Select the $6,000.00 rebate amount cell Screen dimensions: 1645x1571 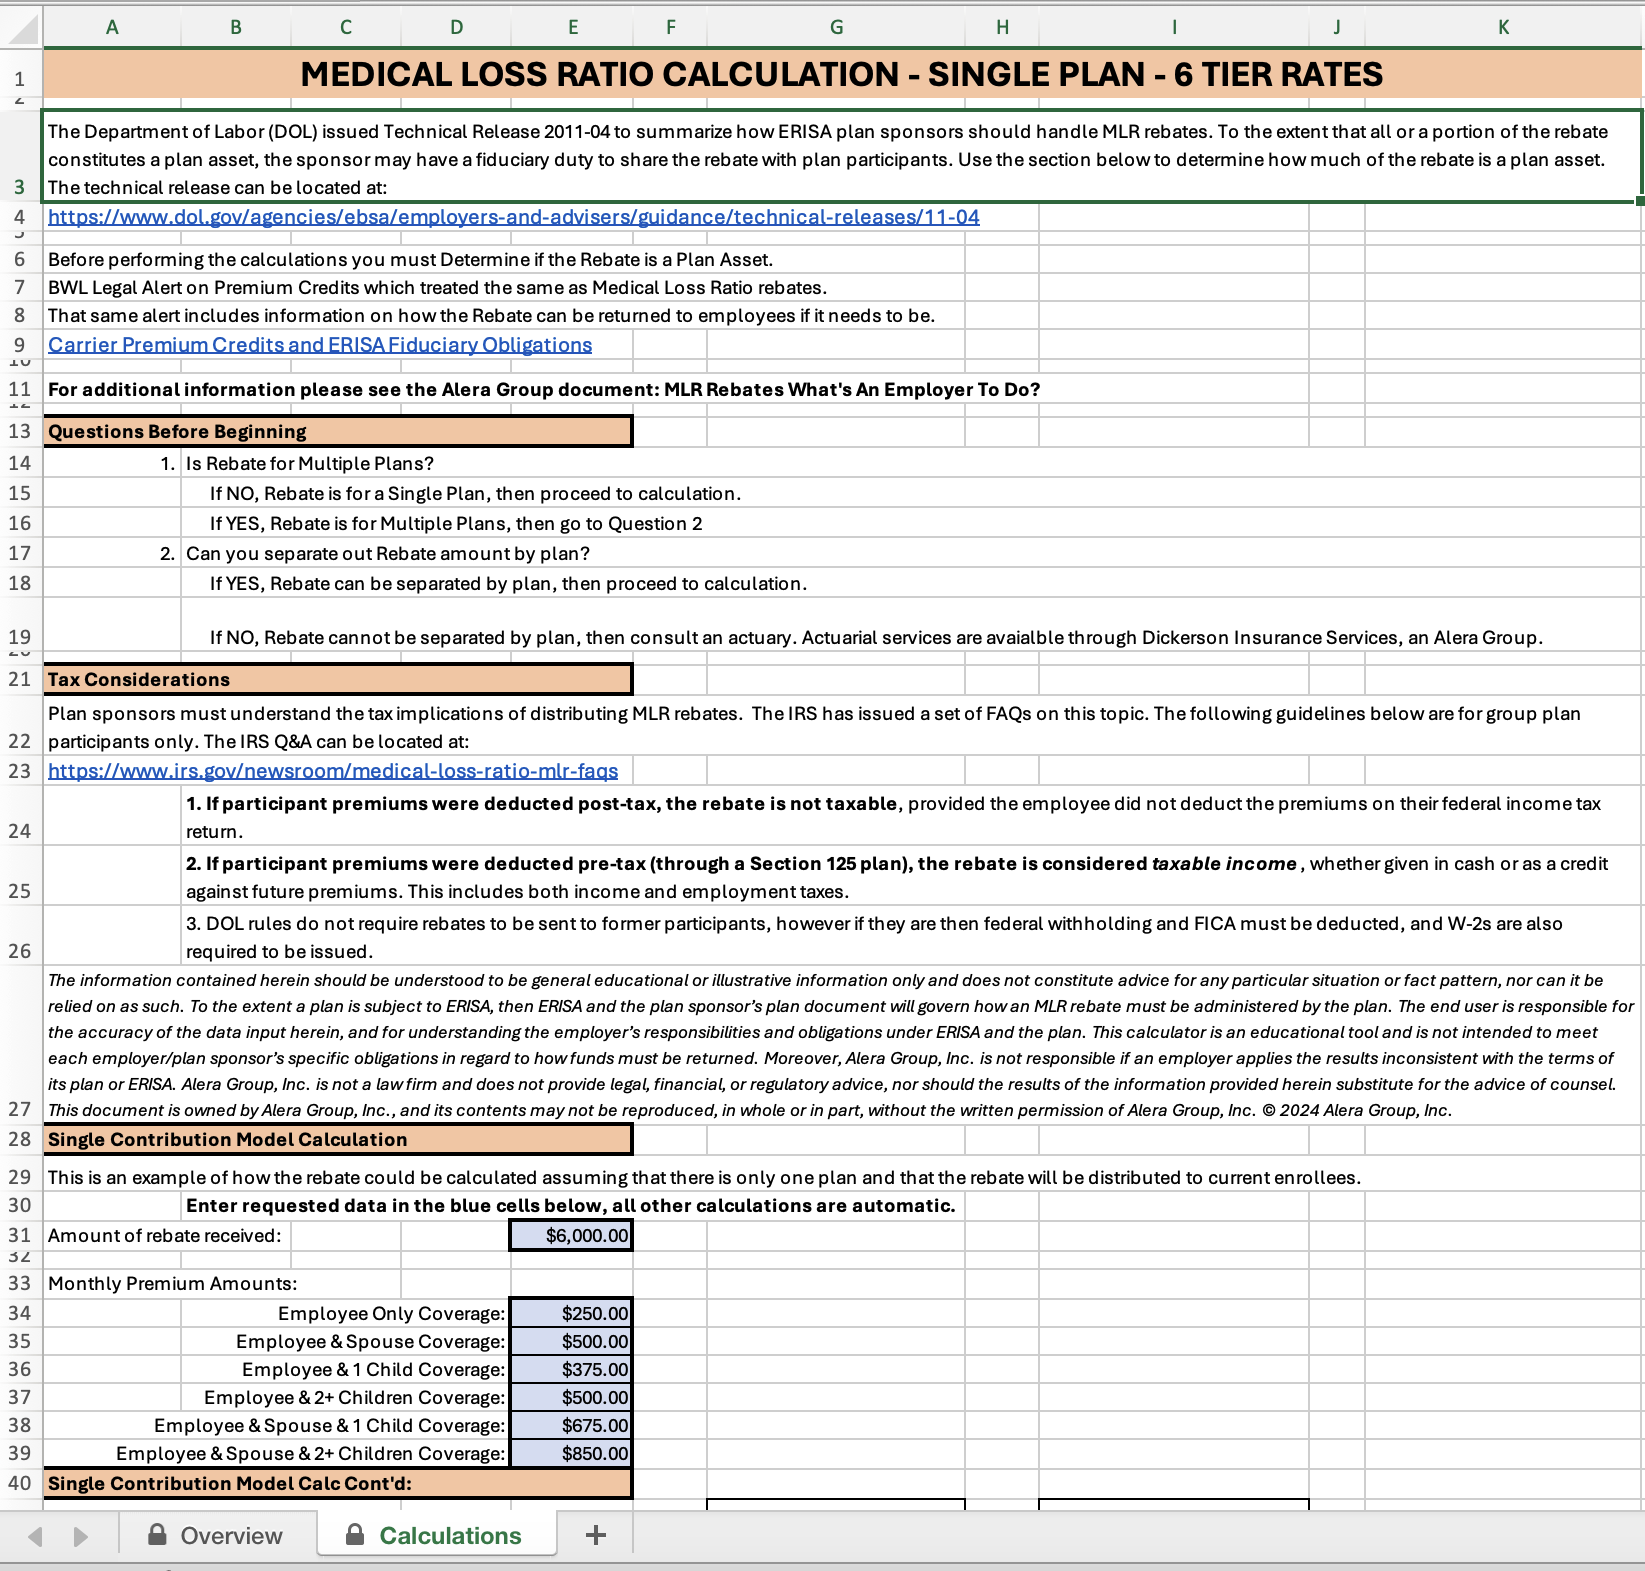(x=571, y=1235)
